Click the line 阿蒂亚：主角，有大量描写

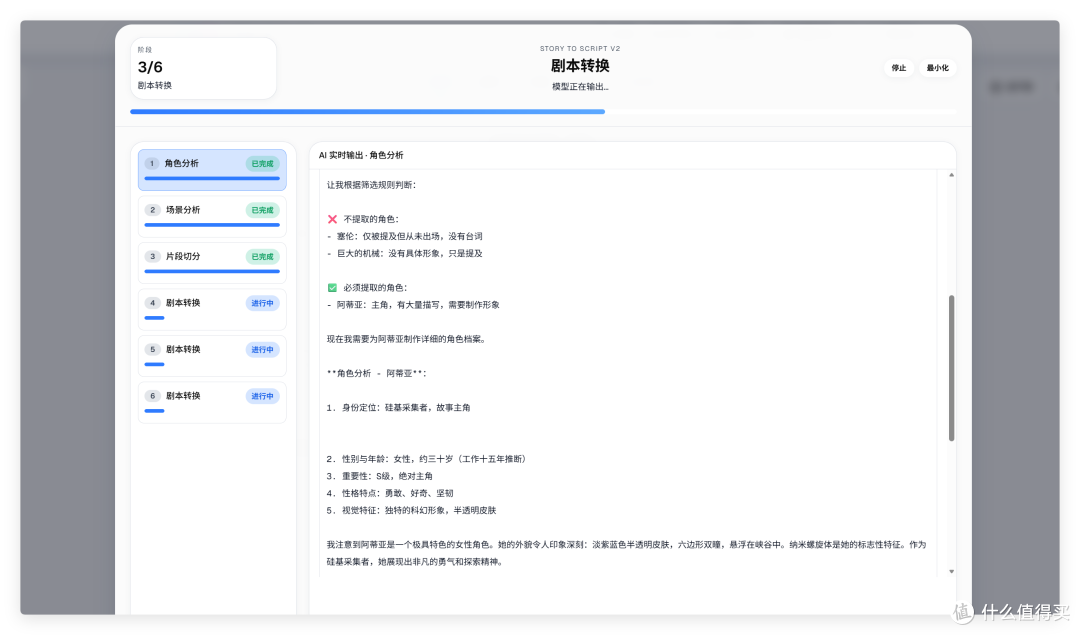pyautogui.click(x=413, y=305)
